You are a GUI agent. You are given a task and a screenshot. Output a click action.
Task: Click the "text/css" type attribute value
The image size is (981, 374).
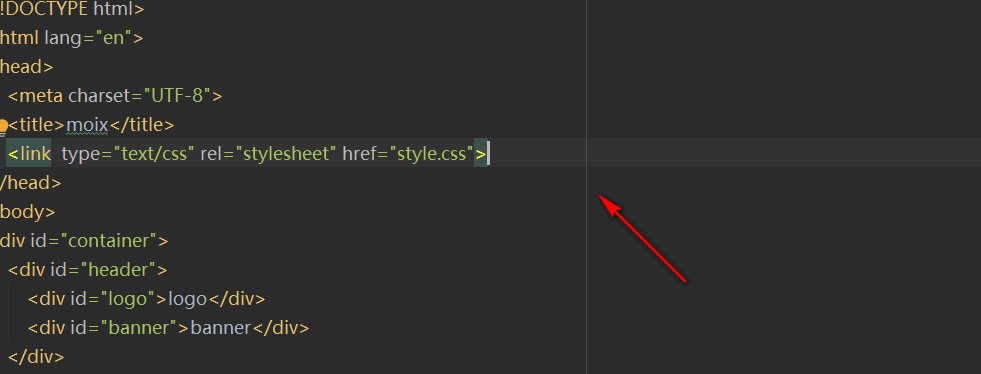tap(155, 154)
